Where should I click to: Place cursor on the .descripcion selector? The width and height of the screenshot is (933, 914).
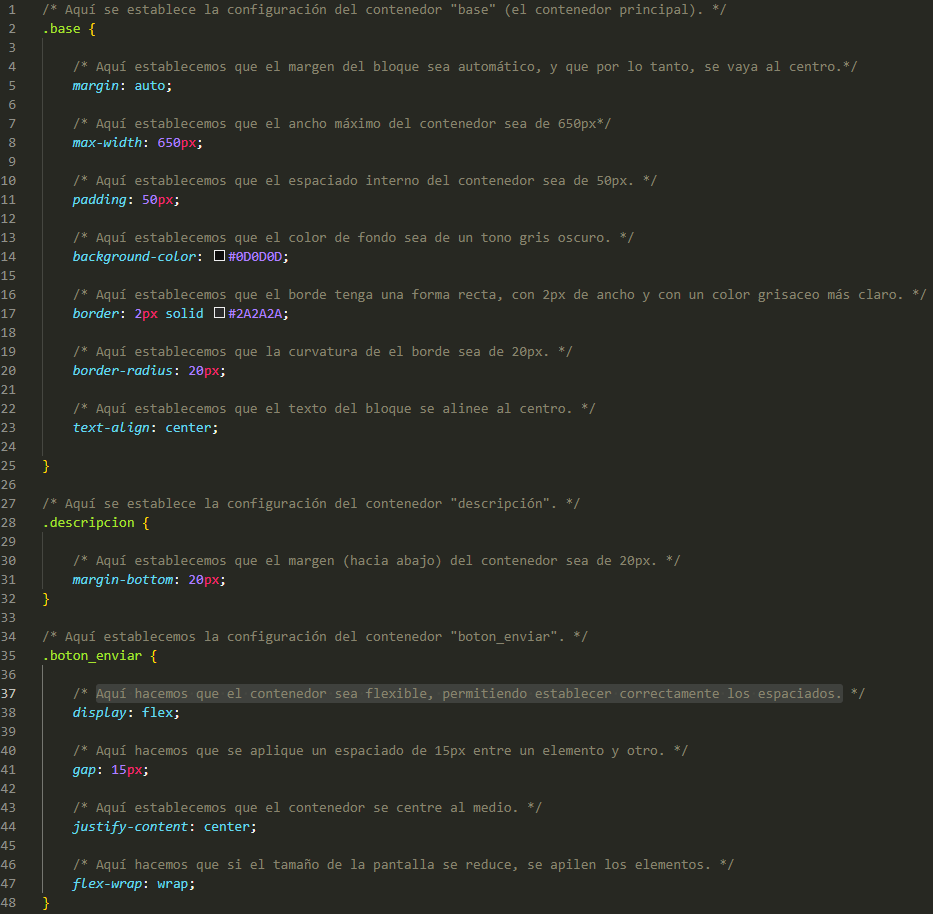coord(89,522)
